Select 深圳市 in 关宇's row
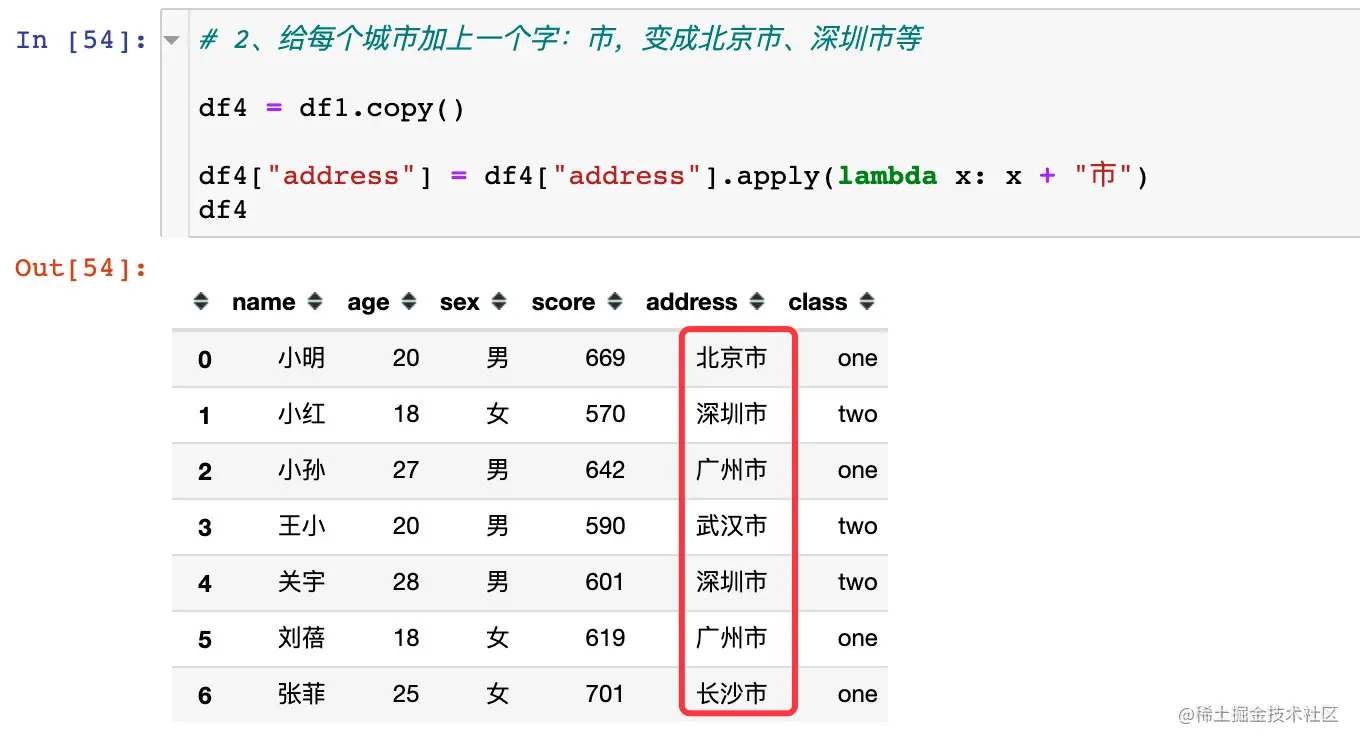This screenshot has height=746, width=1360. pyautogui.click(x=731, y=582)
